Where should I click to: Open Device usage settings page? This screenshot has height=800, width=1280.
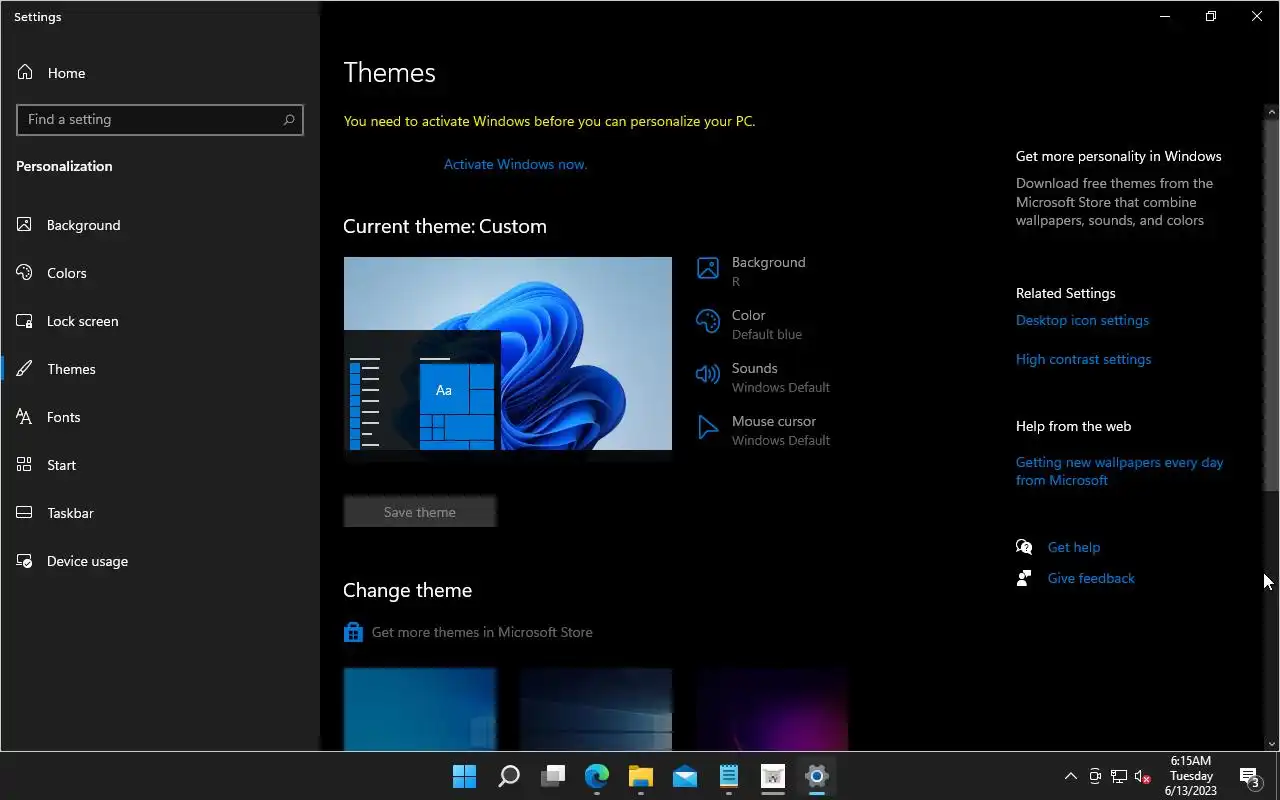coord(87,561)
